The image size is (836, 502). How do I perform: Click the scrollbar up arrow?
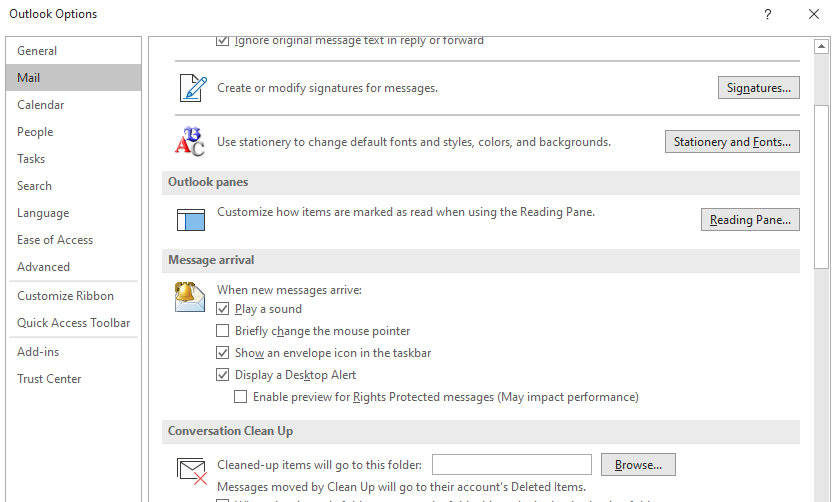click(x=822, y=47)
